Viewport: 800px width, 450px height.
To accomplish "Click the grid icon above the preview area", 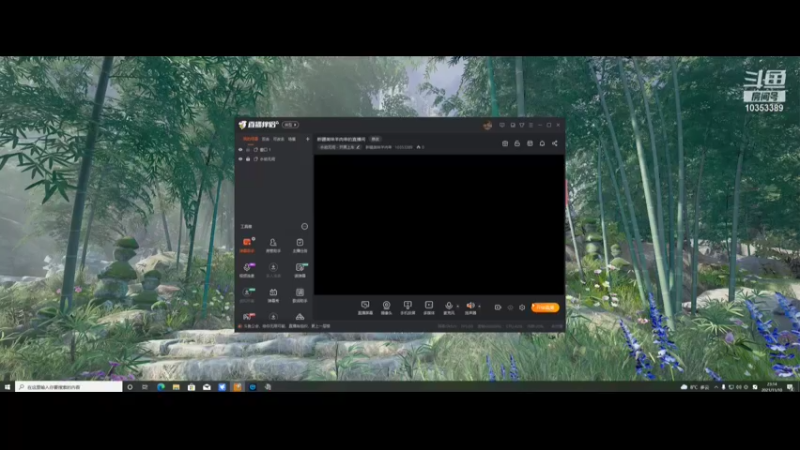I will pyautogui.click(x=530, y=143).
